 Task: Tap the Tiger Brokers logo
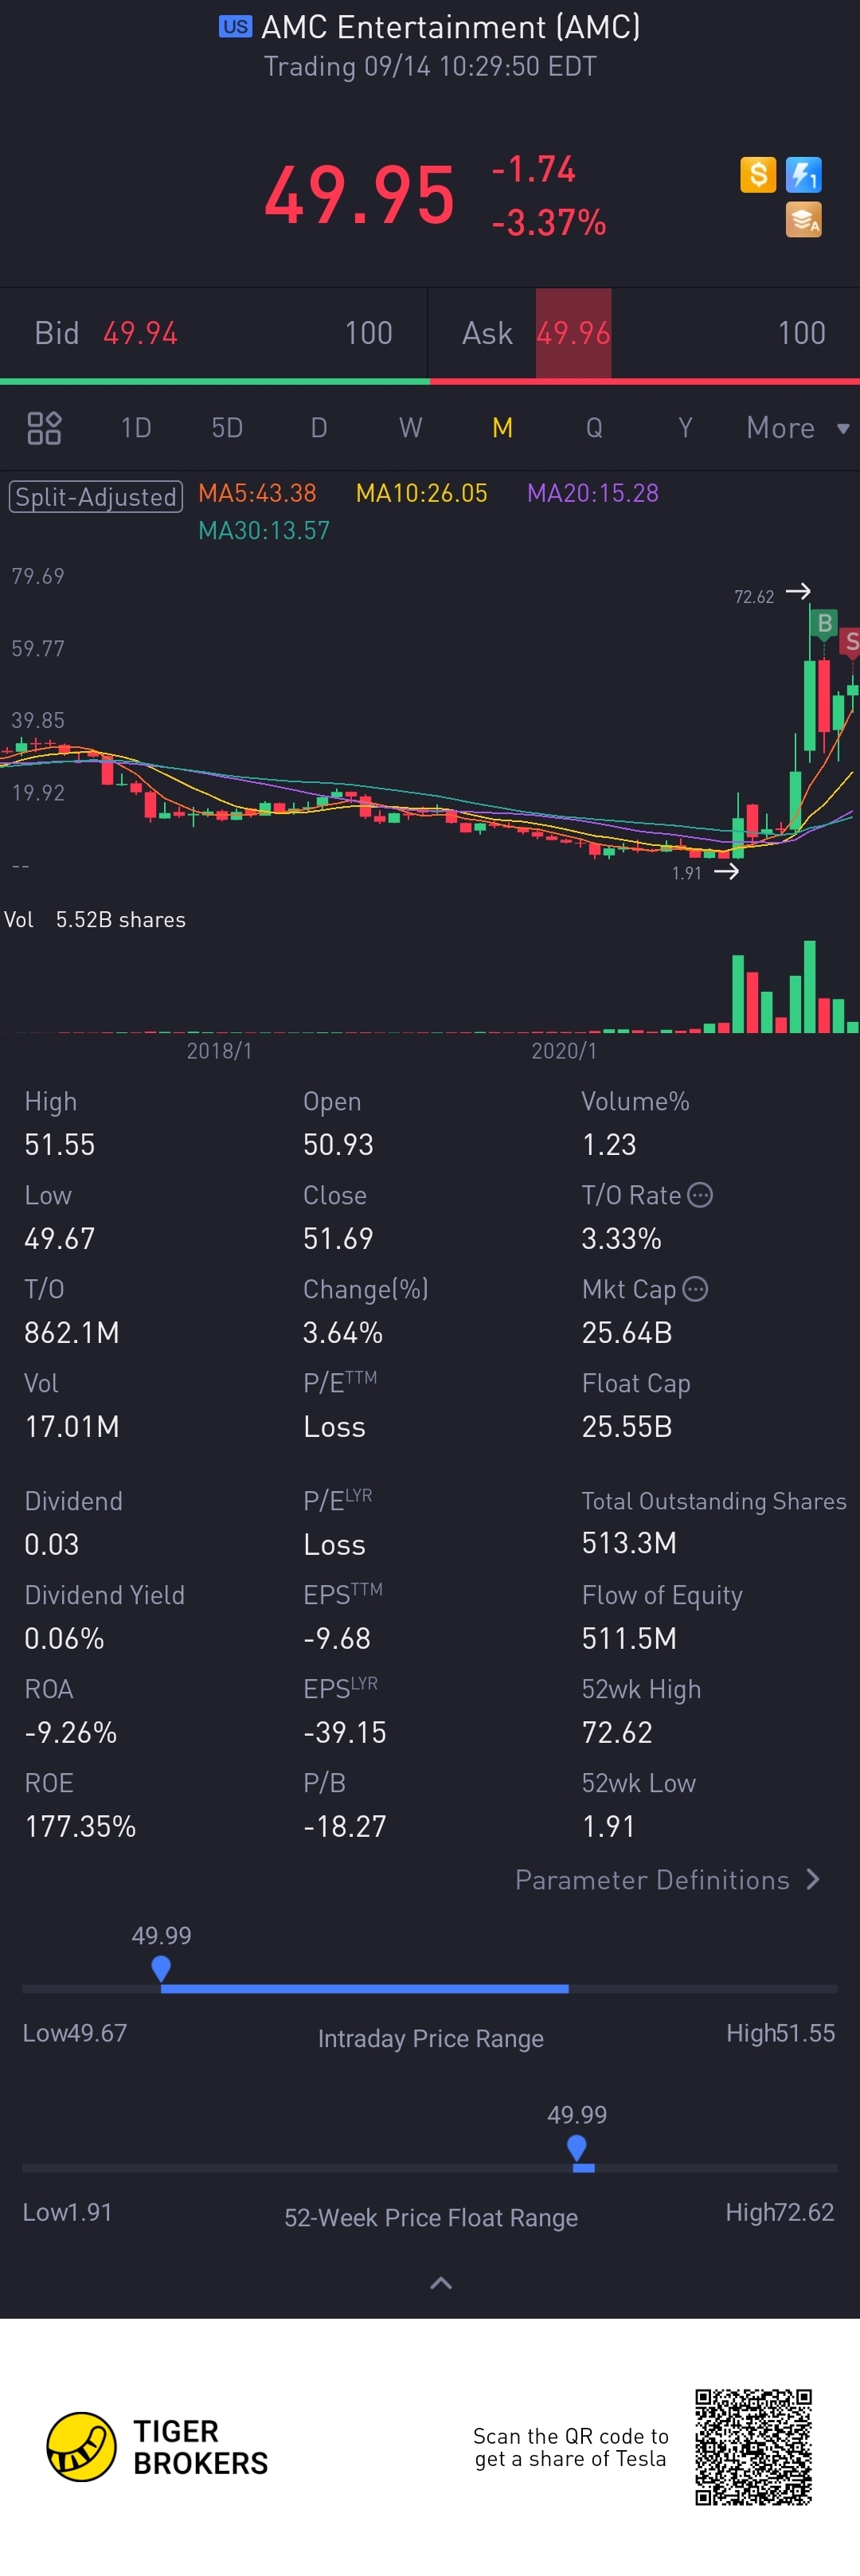coord(158,2447)
